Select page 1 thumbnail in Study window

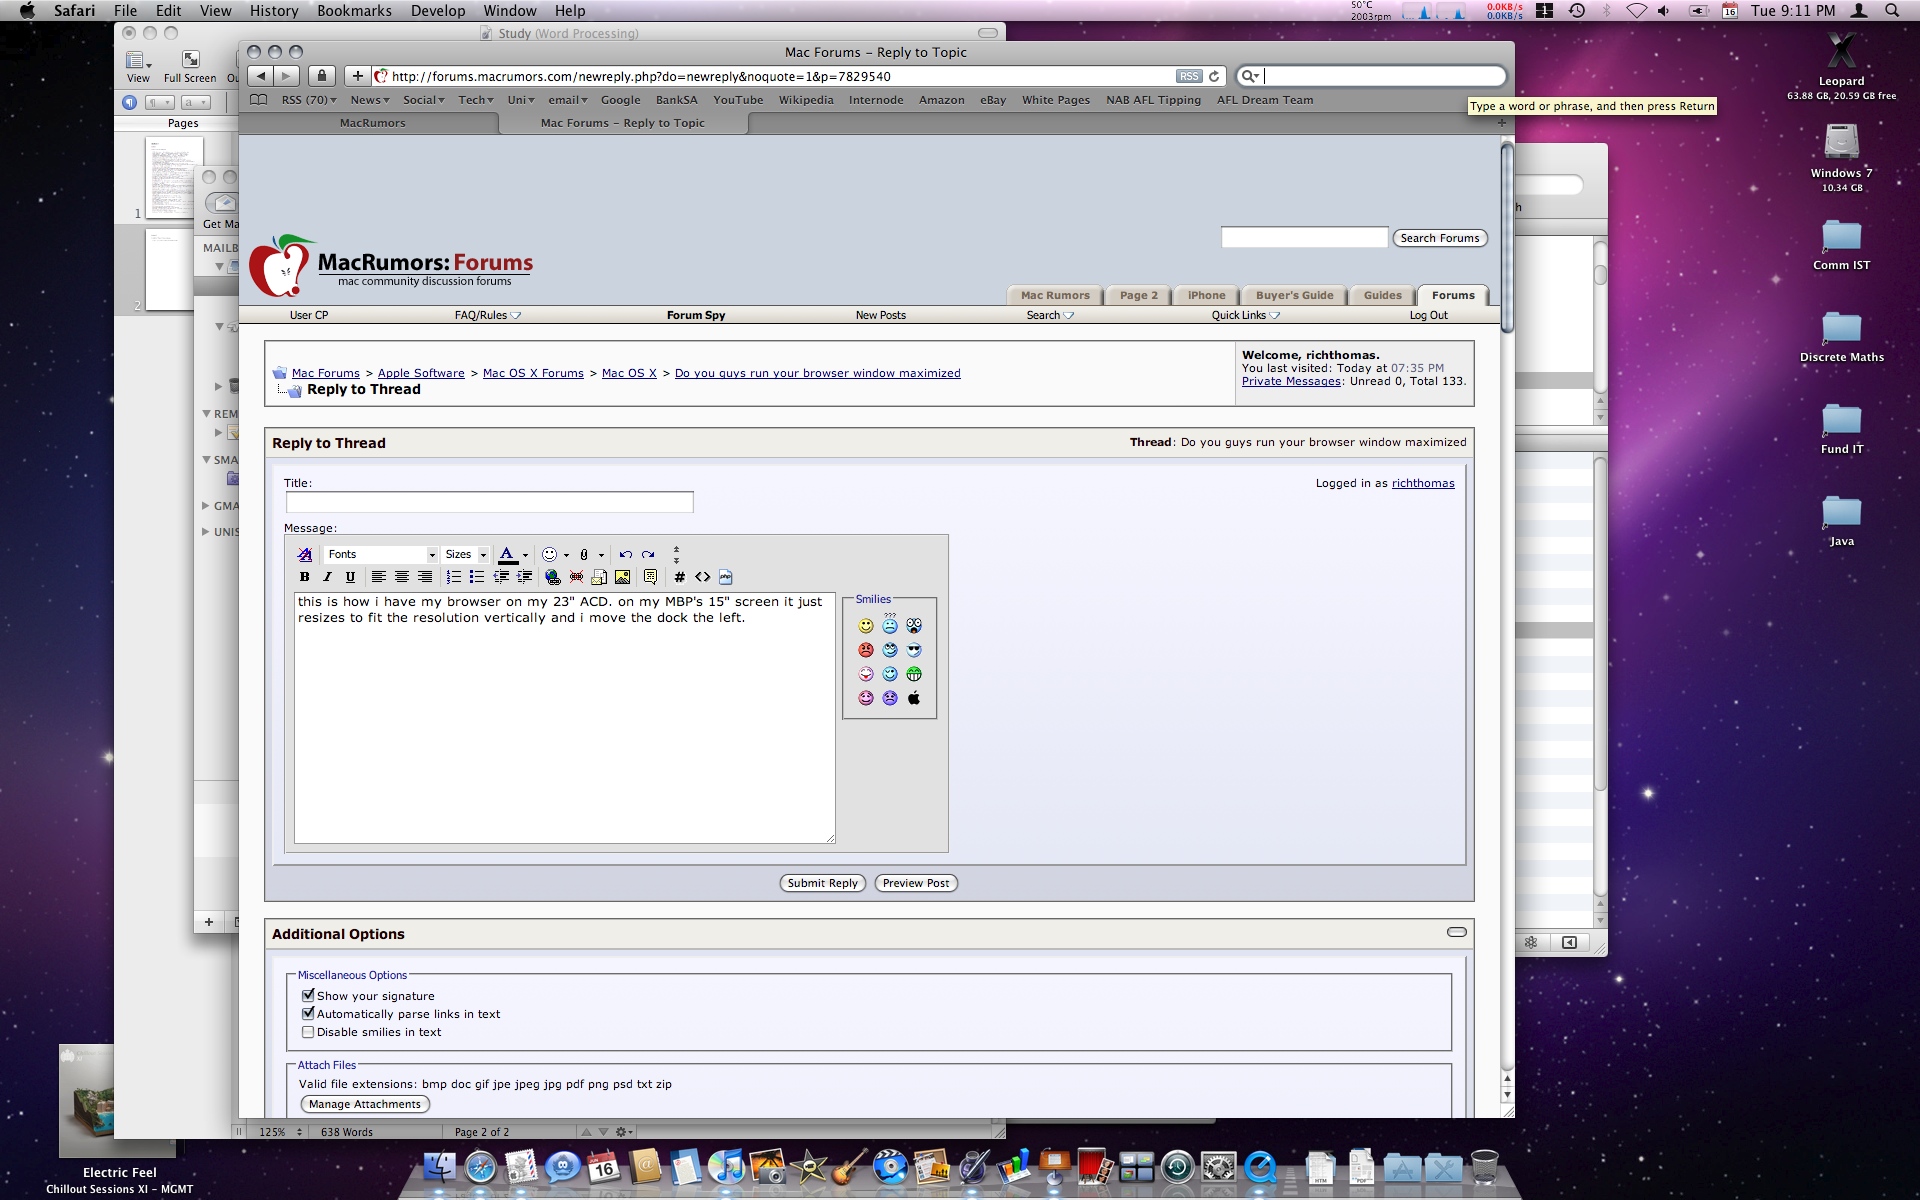pos(174,177)
